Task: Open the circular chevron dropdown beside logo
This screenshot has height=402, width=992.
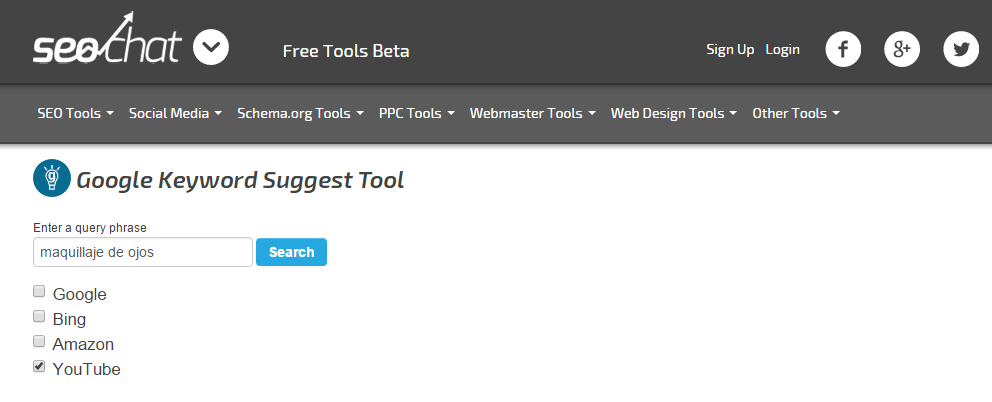Action: pos(211,47)
